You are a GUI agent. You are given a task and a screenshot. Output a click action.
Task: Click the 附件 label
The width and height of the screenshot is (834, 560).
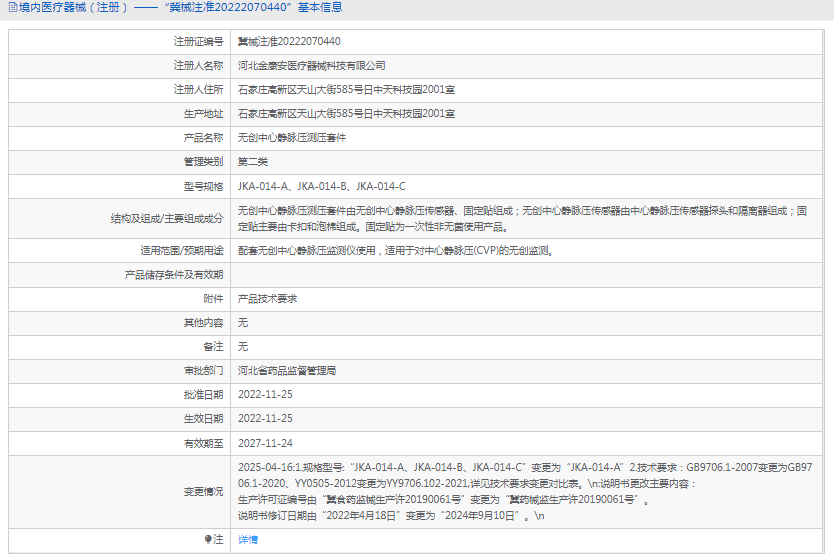[213, 299]
